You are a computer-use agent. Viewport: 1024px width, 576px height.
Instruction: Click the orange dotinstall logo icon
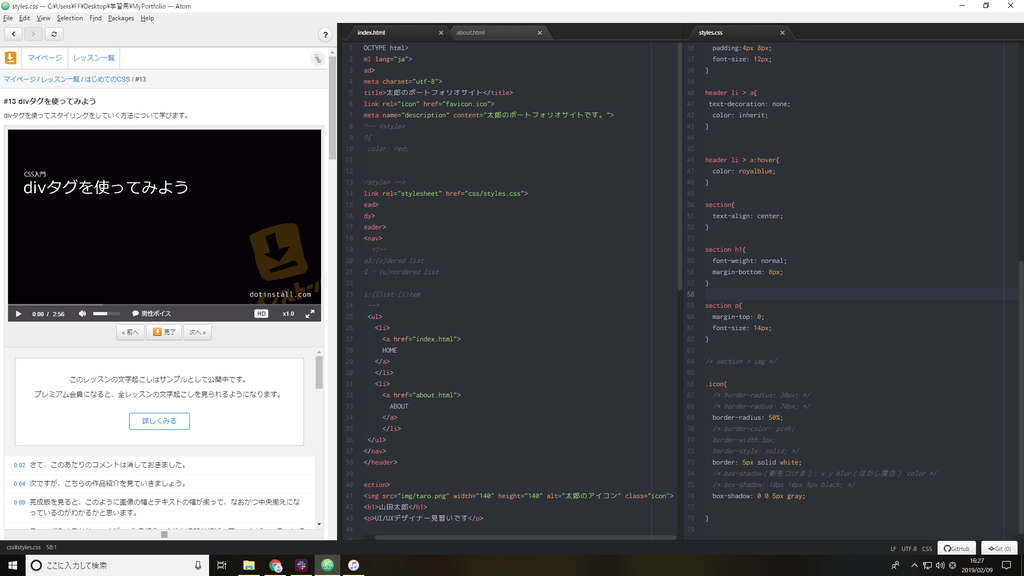pyautogui.click(x=10, y=57)
